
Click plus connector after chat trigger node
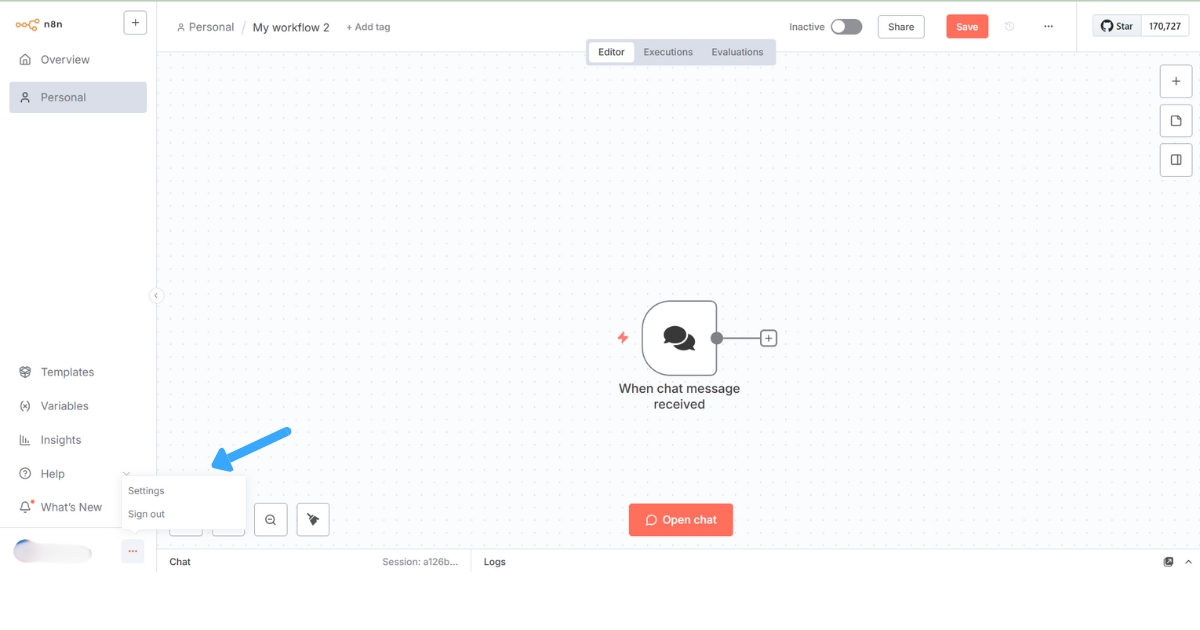click(x=768, y=338)
